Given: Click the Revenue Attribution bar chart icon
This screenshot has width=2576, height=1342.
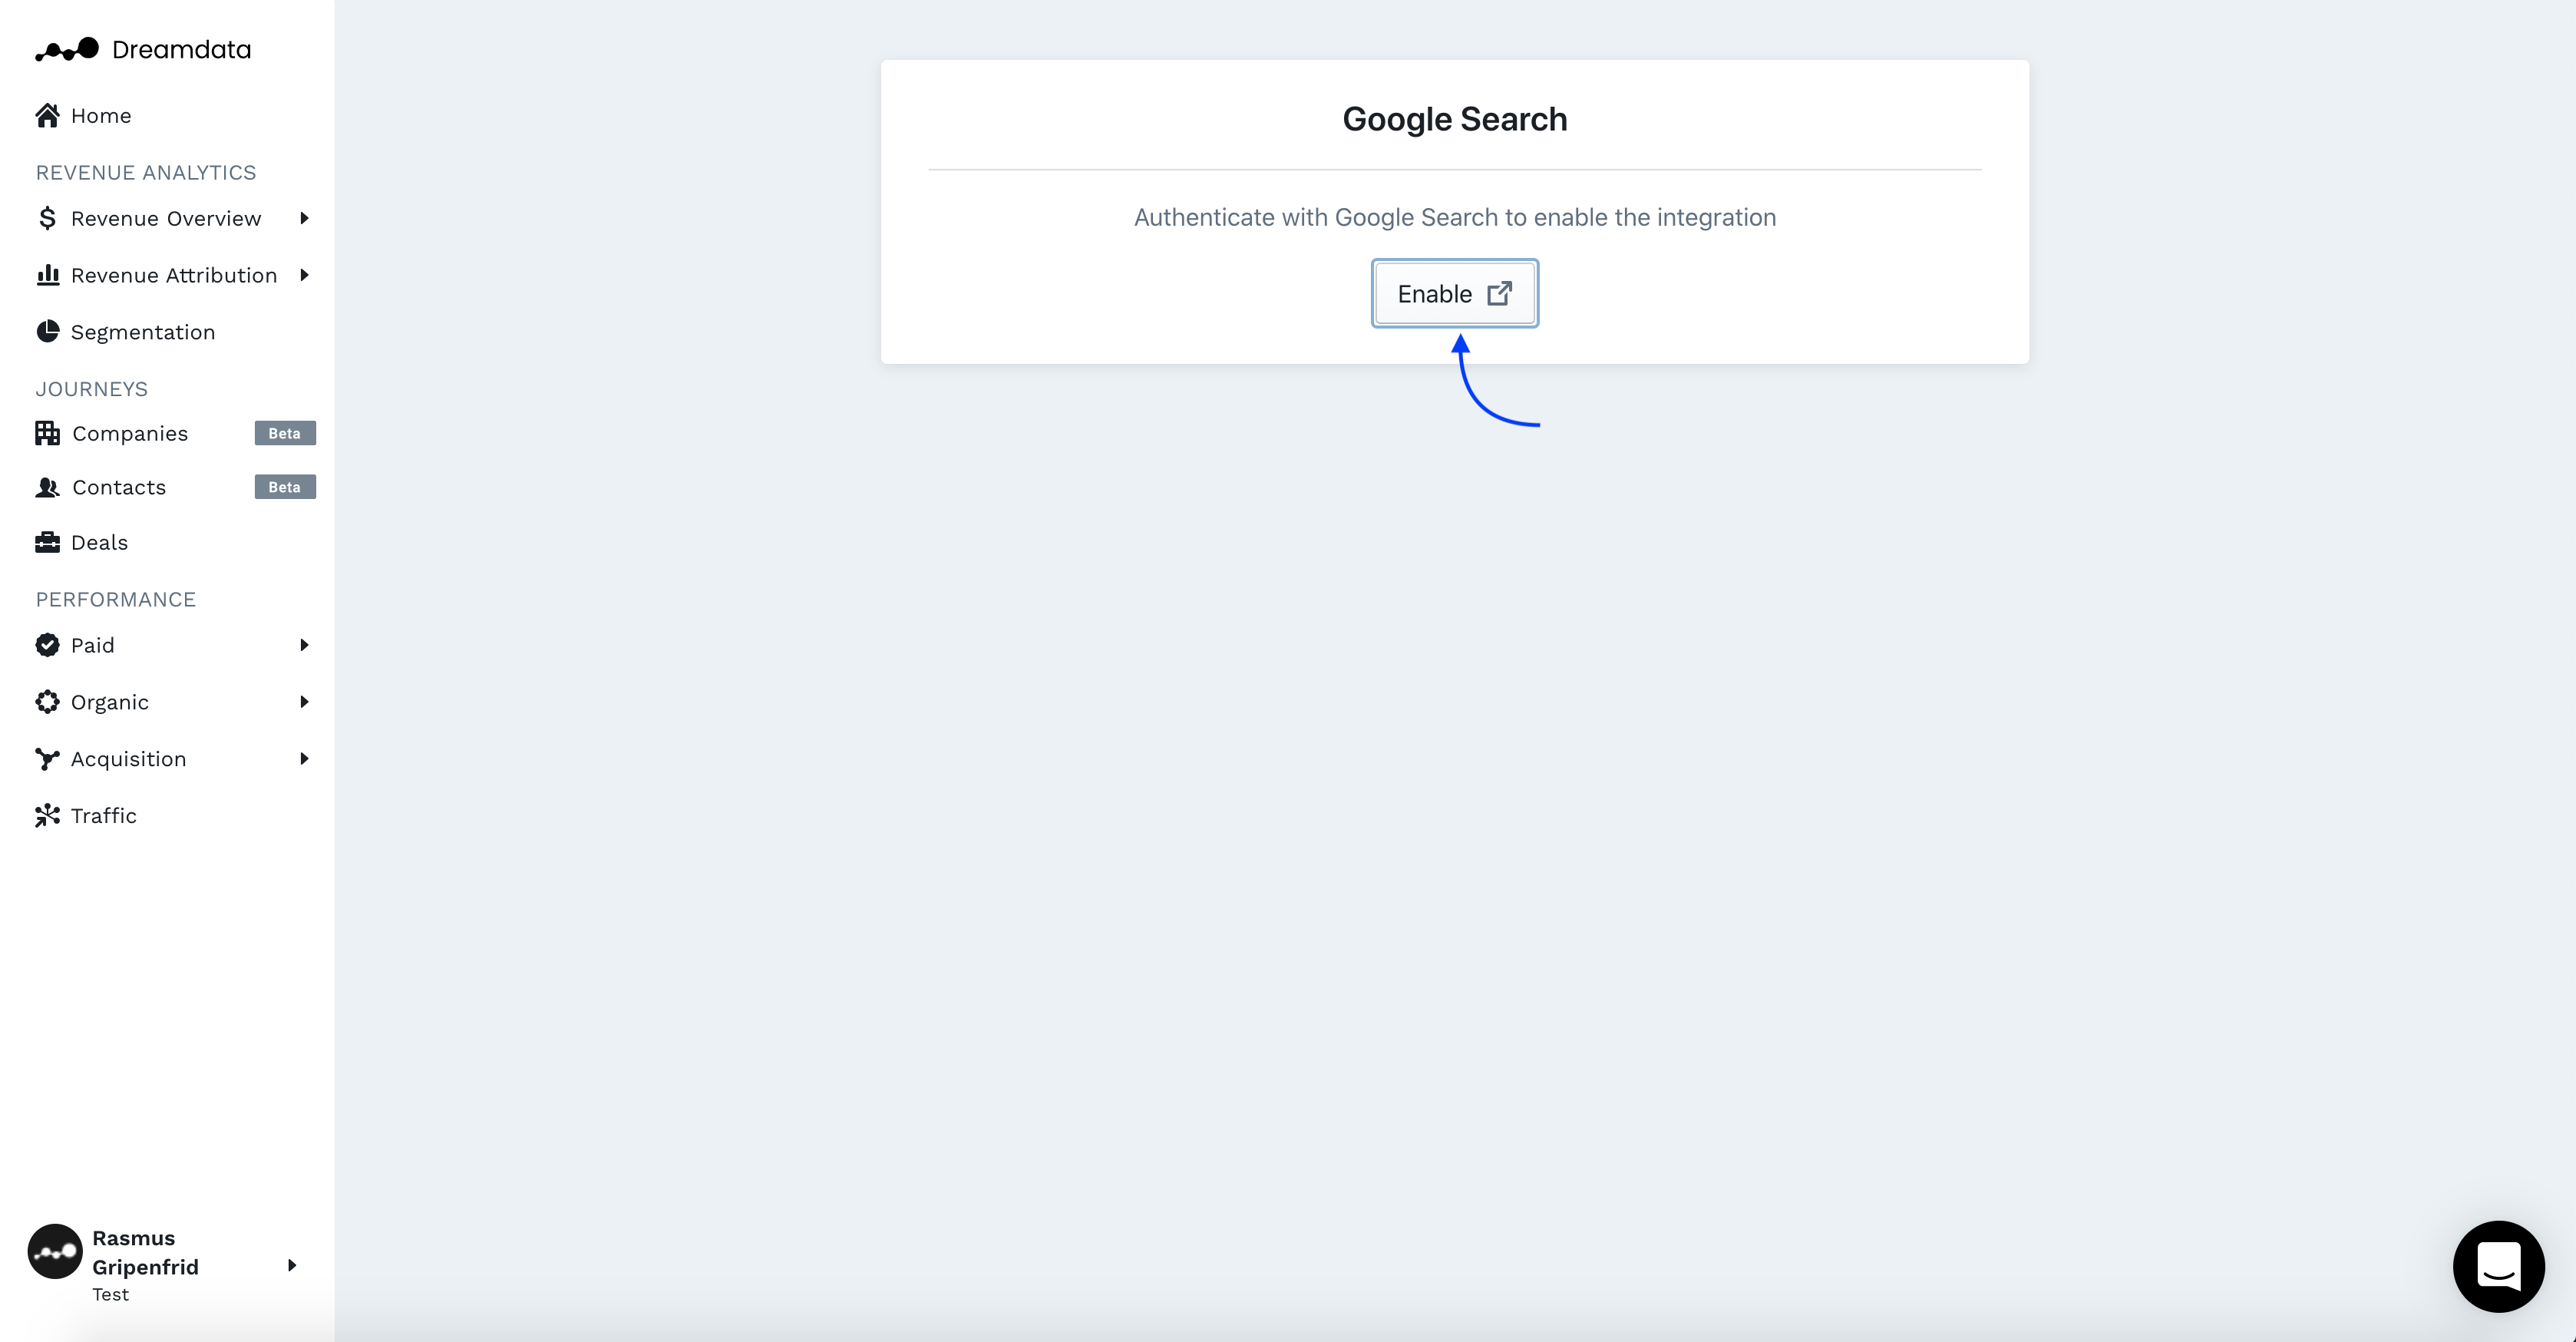Looking at the screenshot, I should (x=47, y=275).
